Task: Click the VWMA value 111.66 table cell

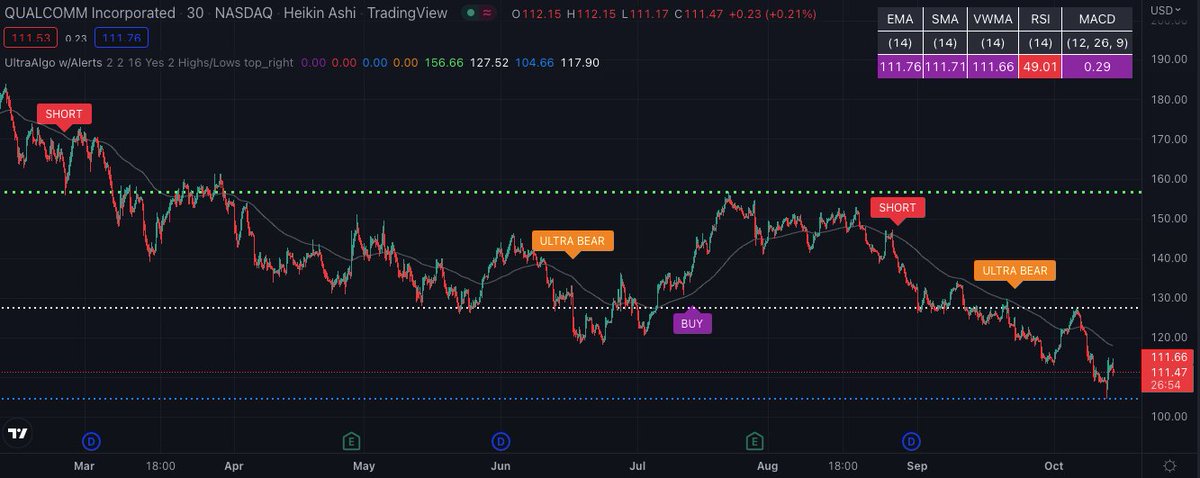Action: 992,67
